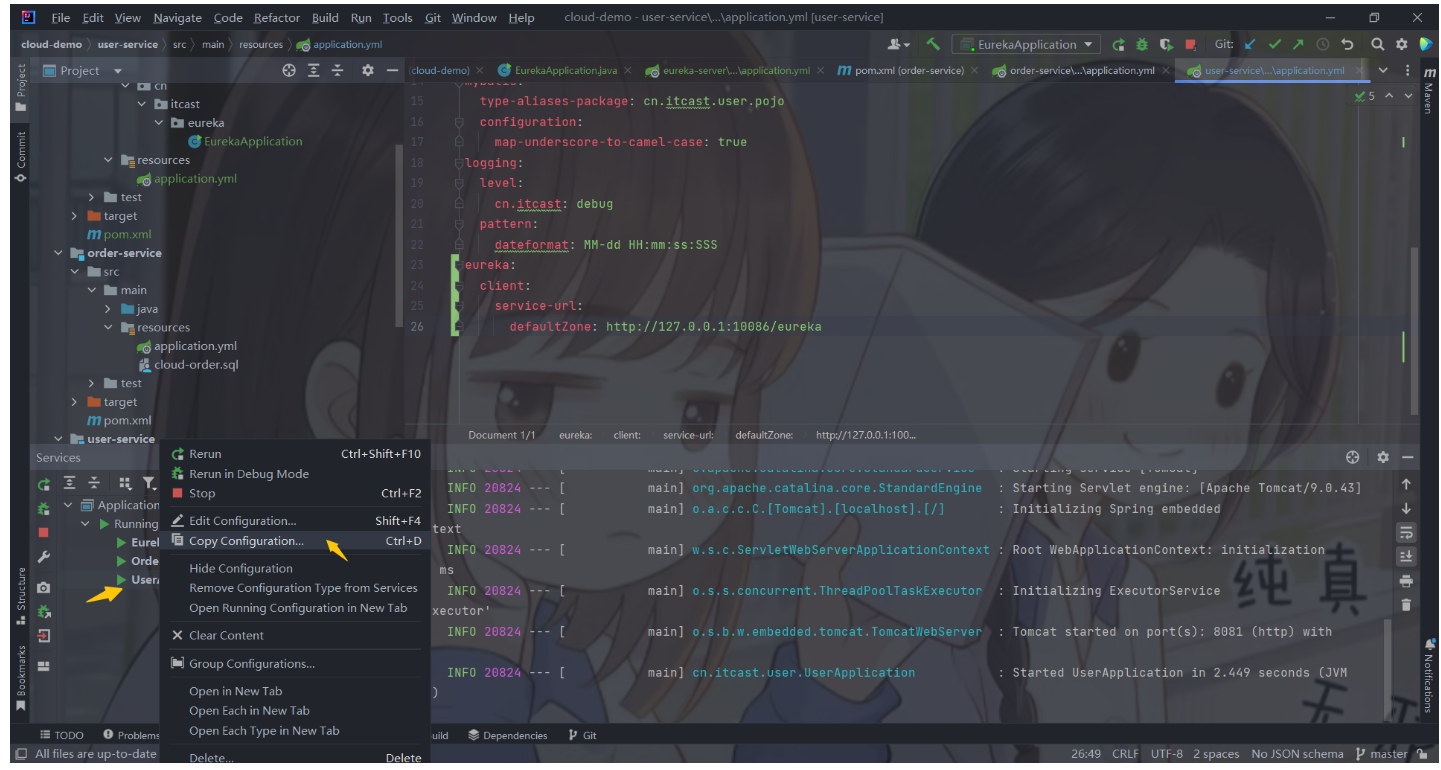
Task: Click the Debug bug icon in main toolbar
Action: tap(1141, 44)
